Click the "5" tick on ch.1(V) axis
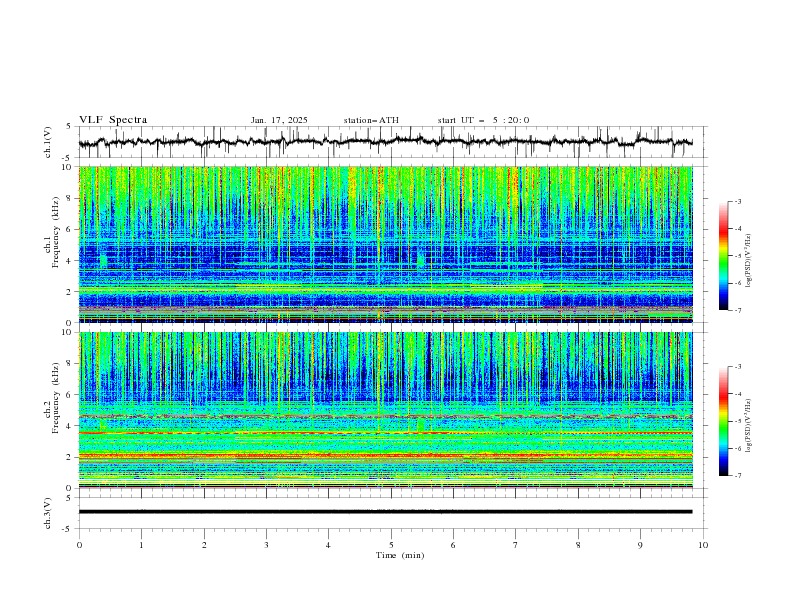Screen dimensions: 792x612 click(x=71, y=127)
